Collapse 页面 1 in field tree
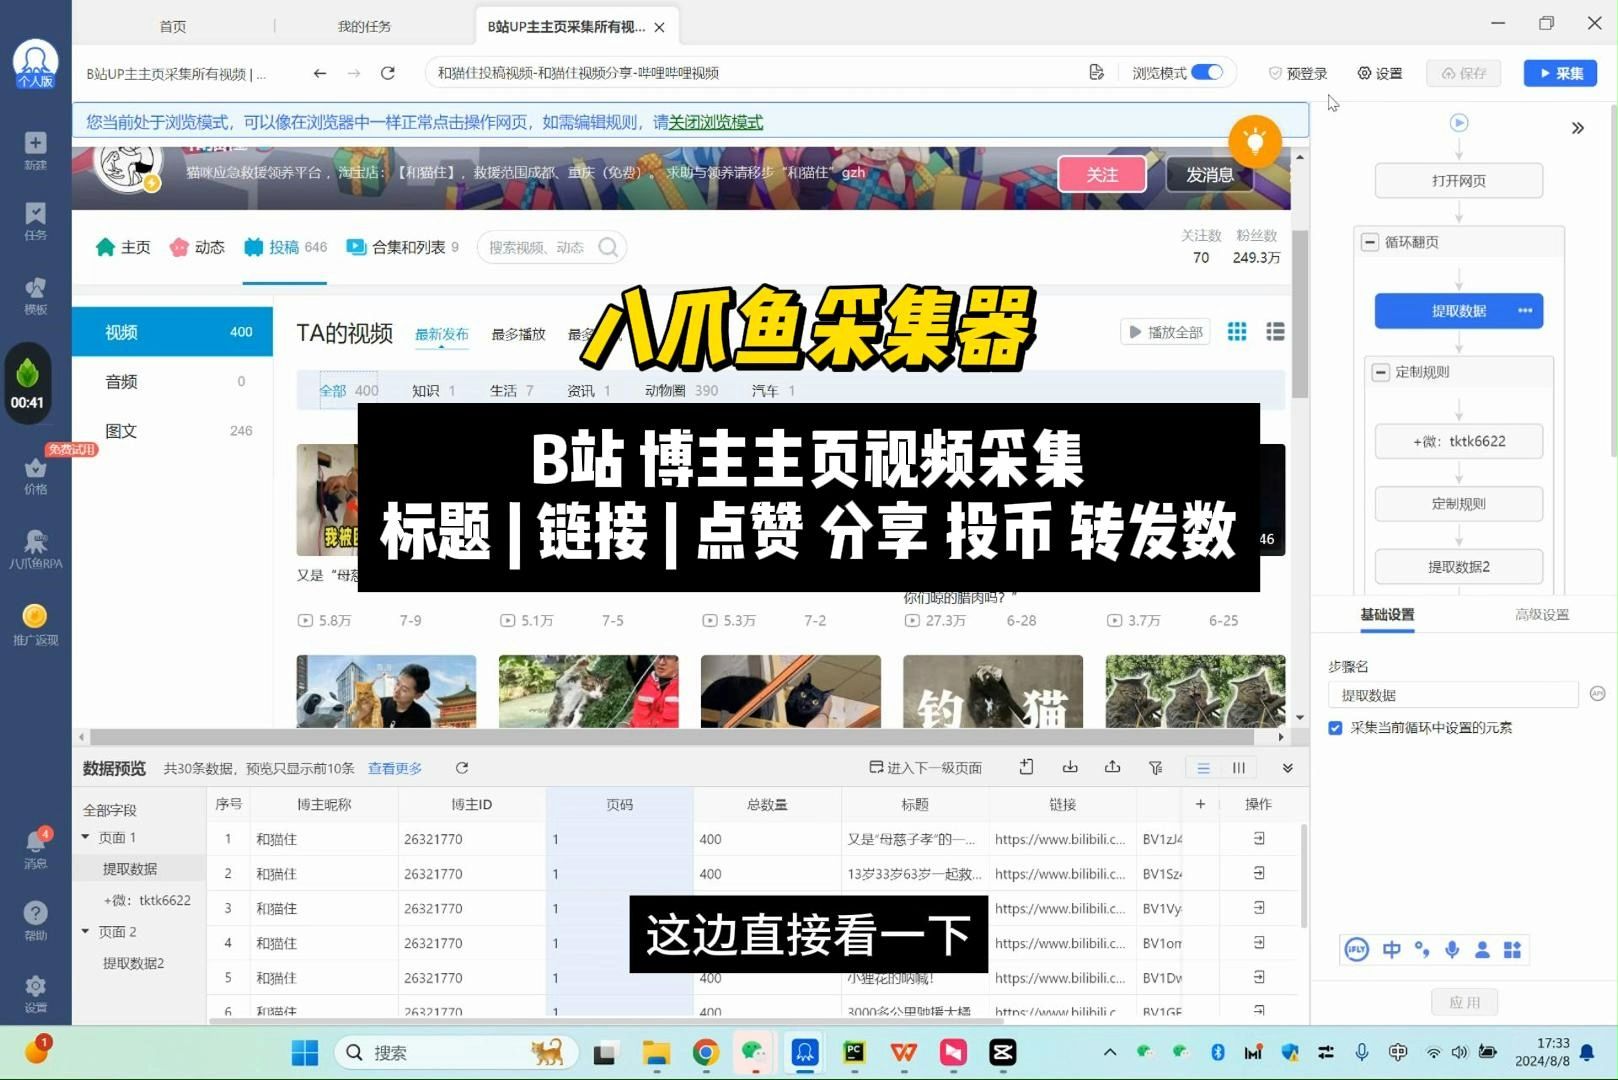Viewport: 1618px width, 1080px height. tap(86, 837)
